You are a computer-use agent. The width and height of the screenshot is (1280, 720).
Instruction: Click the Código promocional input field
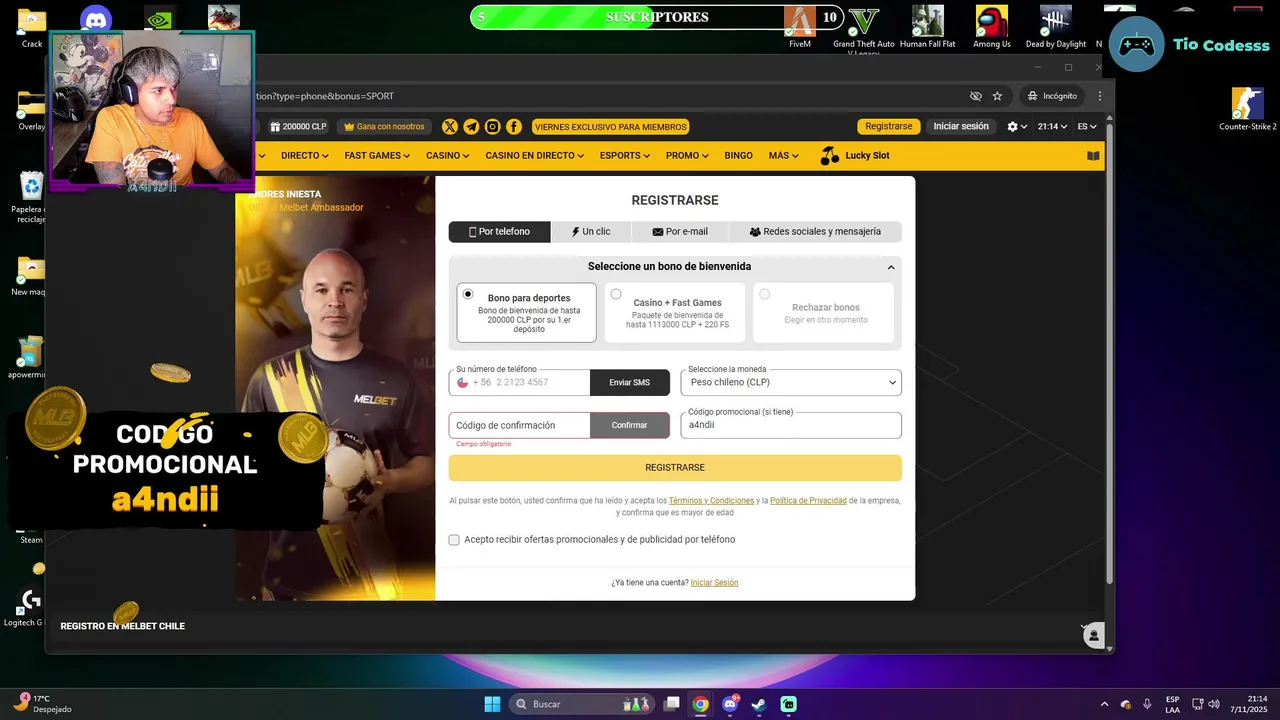tap(791, 425)
